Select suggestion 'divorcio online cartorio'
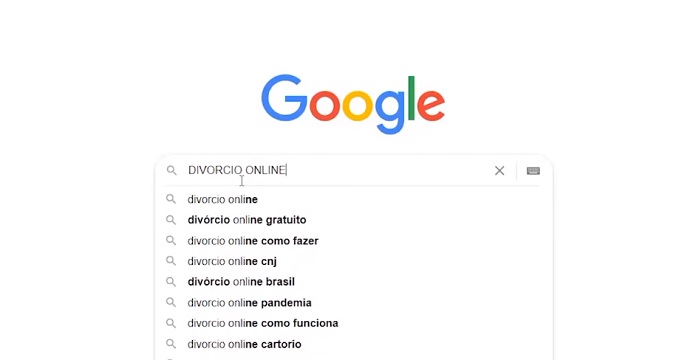Screen dimensions: 699x360 click(354, 344)
